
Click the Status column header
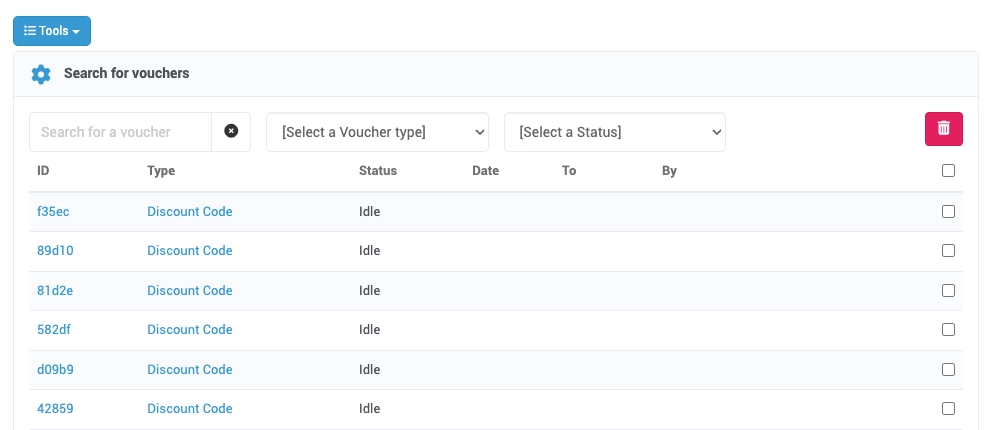(x=377, y=171)
